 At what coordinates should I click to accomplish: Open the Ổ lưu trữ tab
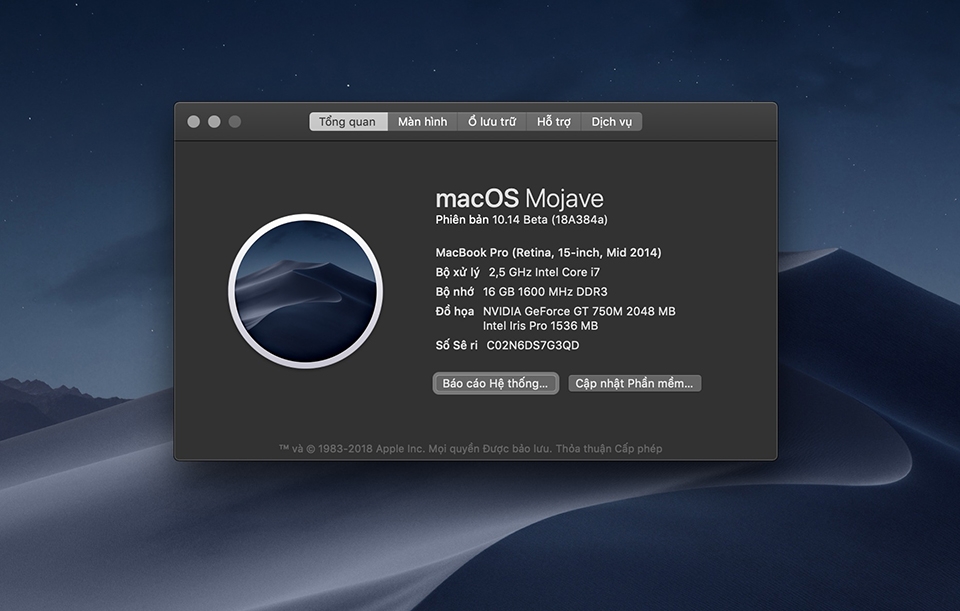click(492, 122)
